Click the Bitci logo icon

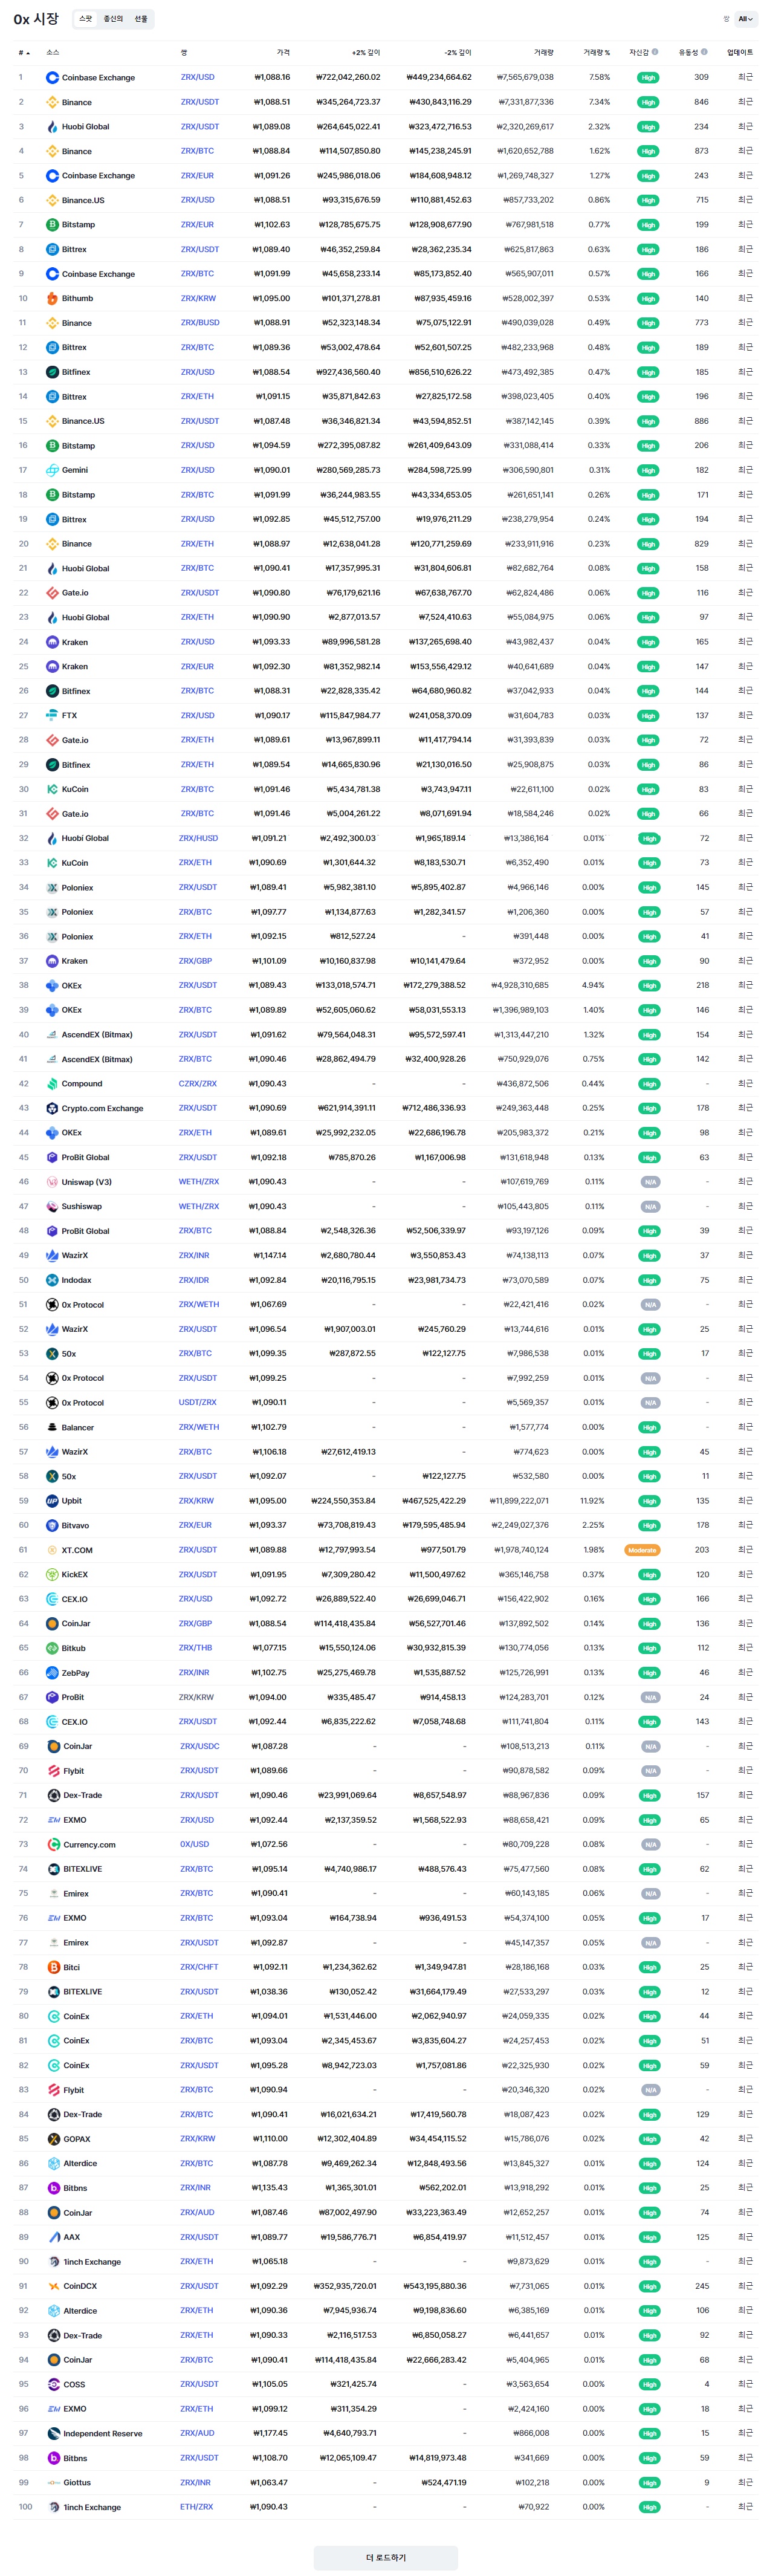pos(54,1967)
